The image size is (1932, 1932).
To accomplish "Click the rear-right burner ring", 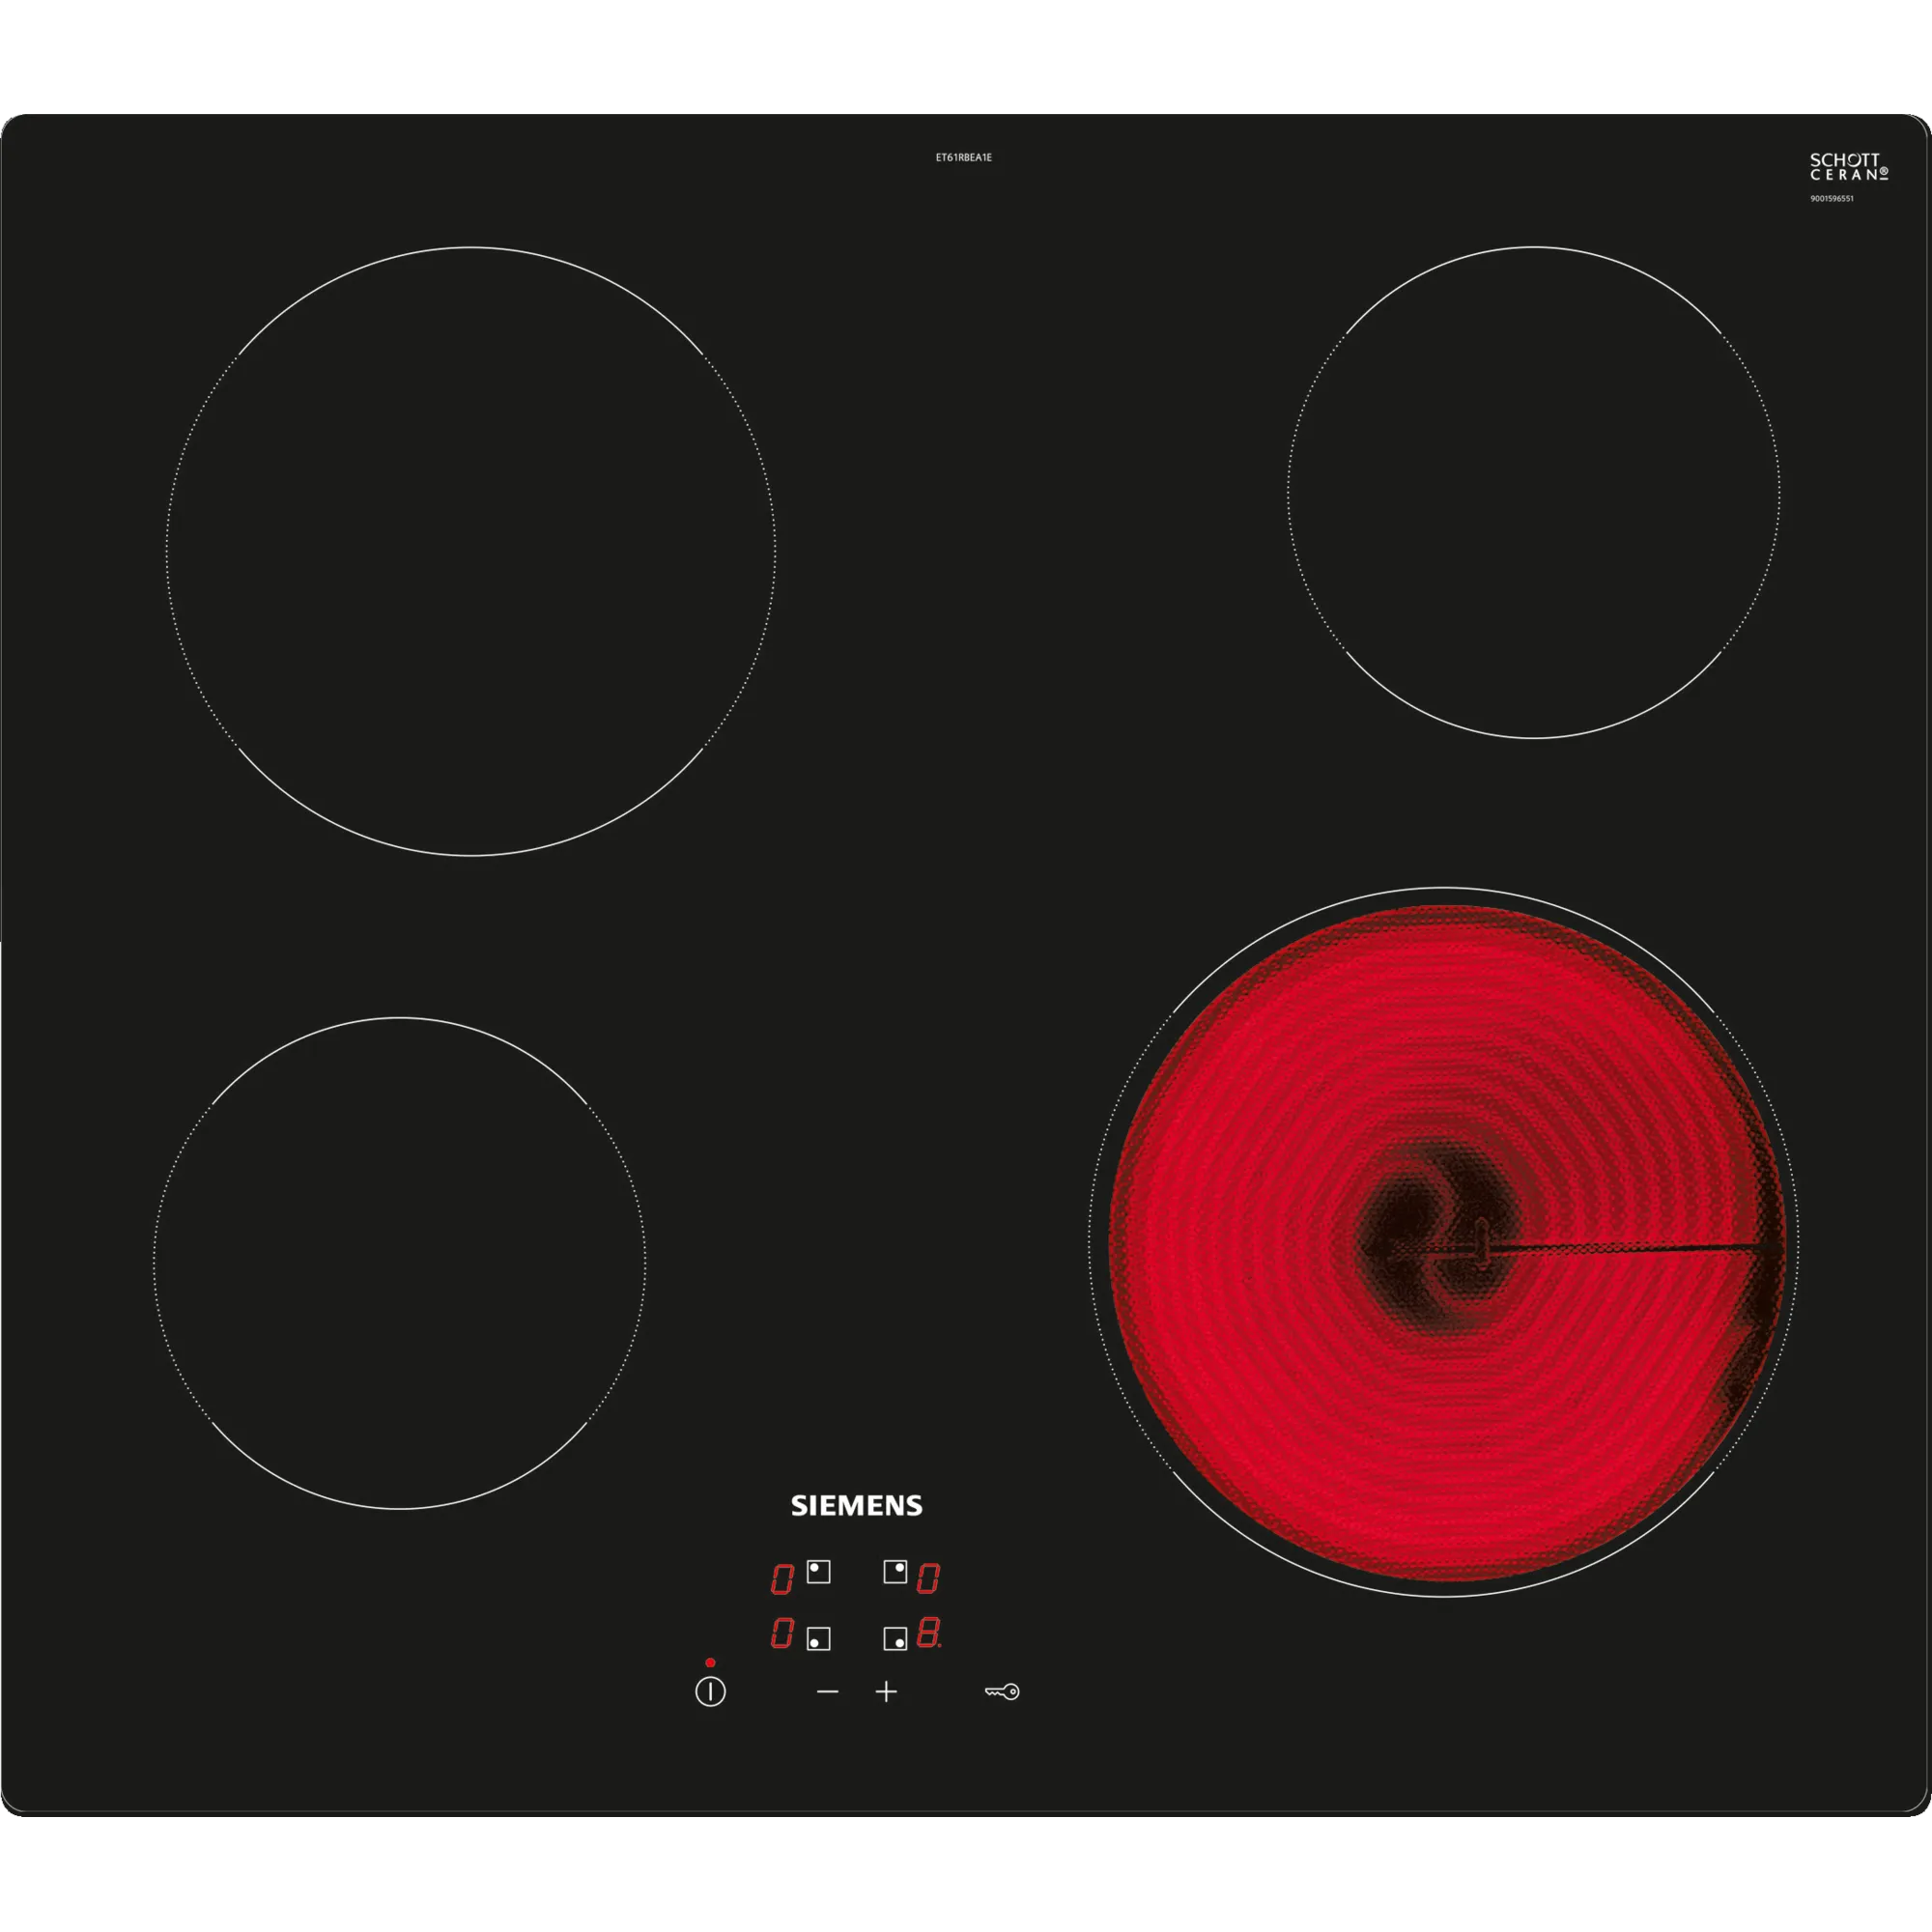I will click(1533, 492).
